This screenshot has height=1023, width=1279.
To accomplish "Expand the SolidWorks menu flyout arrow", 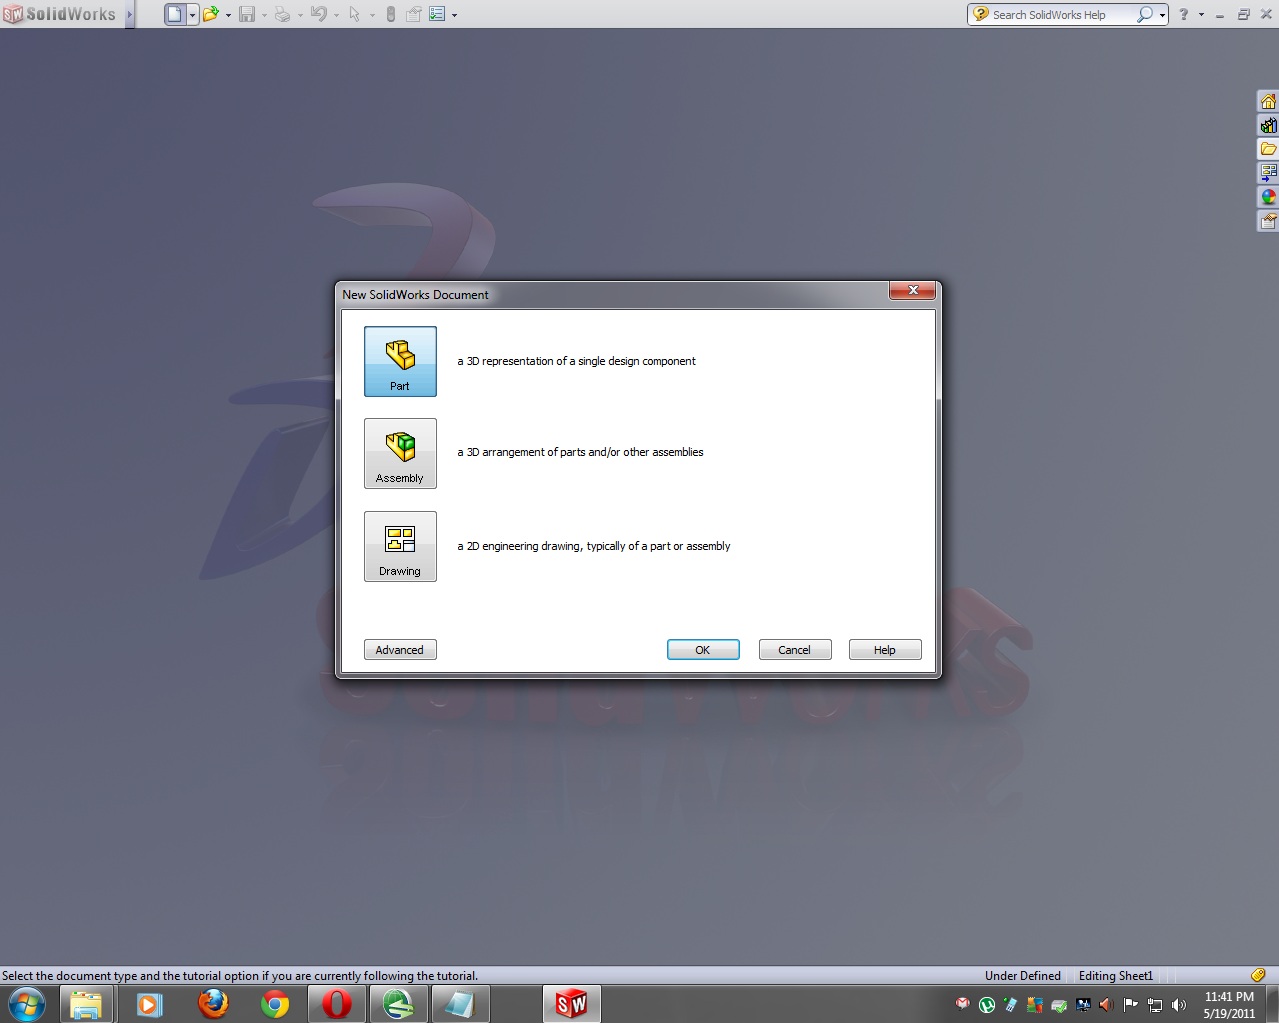I will (x=129, y=14).
